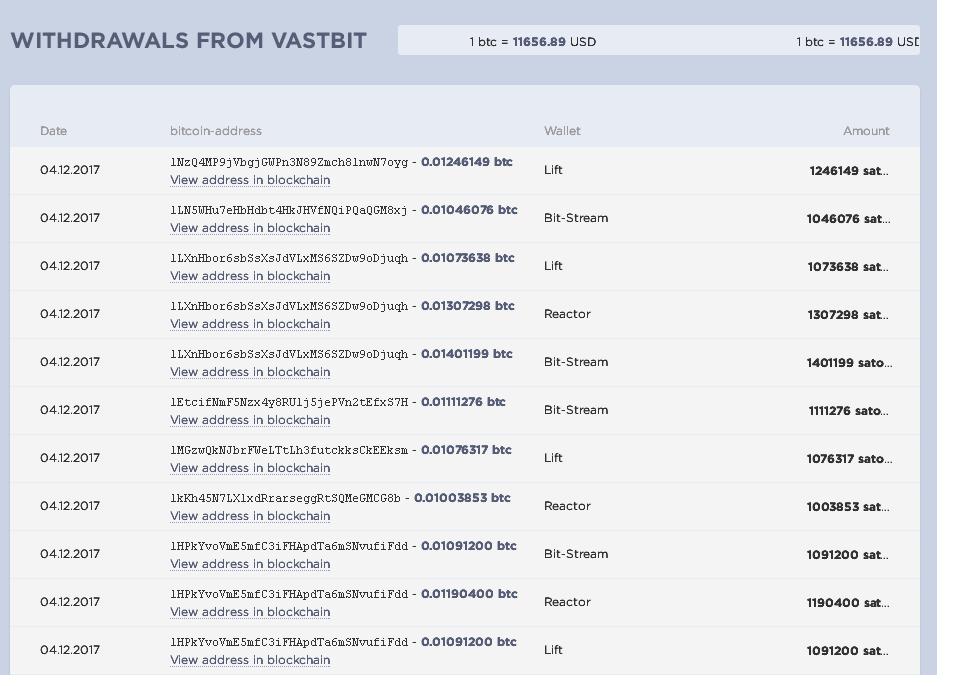The height and width of the screenshot is (686, 962).
Task: Select the bitcoin-address column header
Action: tap(216, 131)
